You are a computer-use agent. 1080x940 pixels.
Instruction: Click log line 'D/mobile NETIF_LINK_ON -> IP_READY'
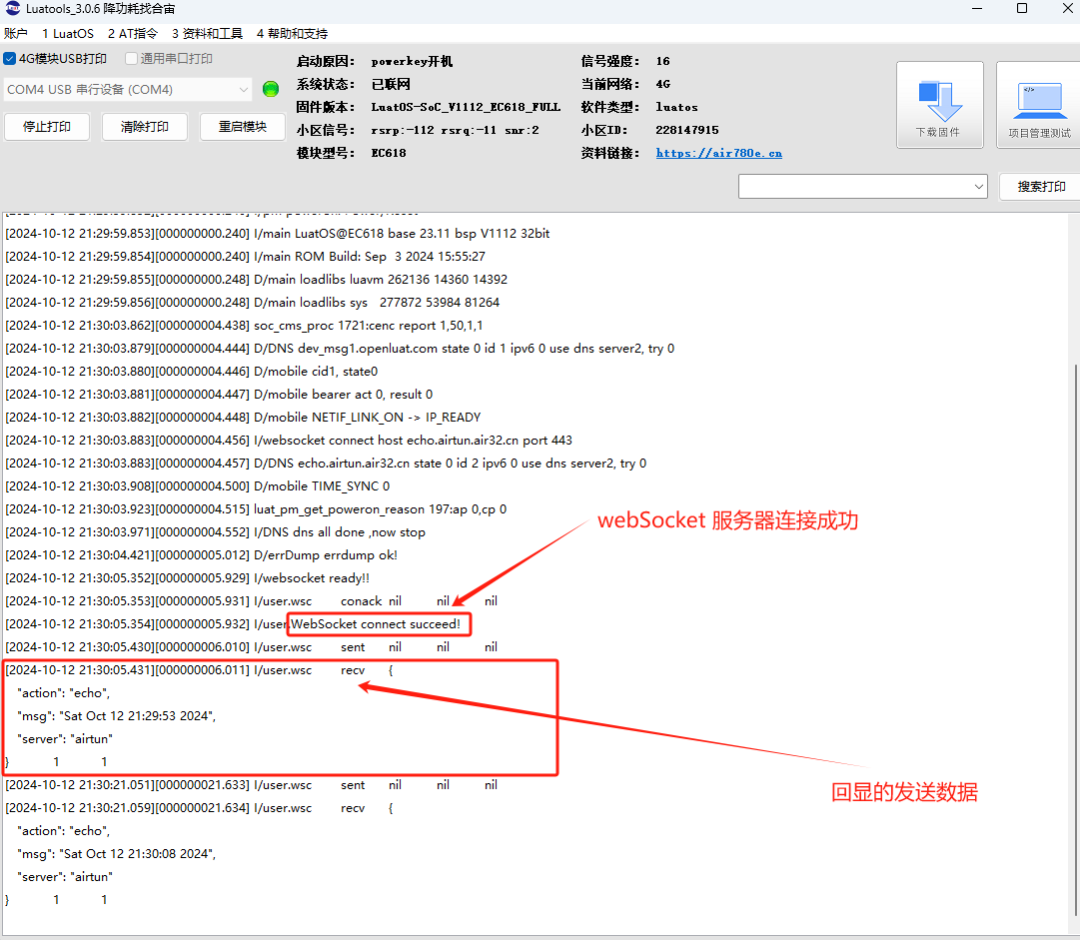tap(243, 417)
